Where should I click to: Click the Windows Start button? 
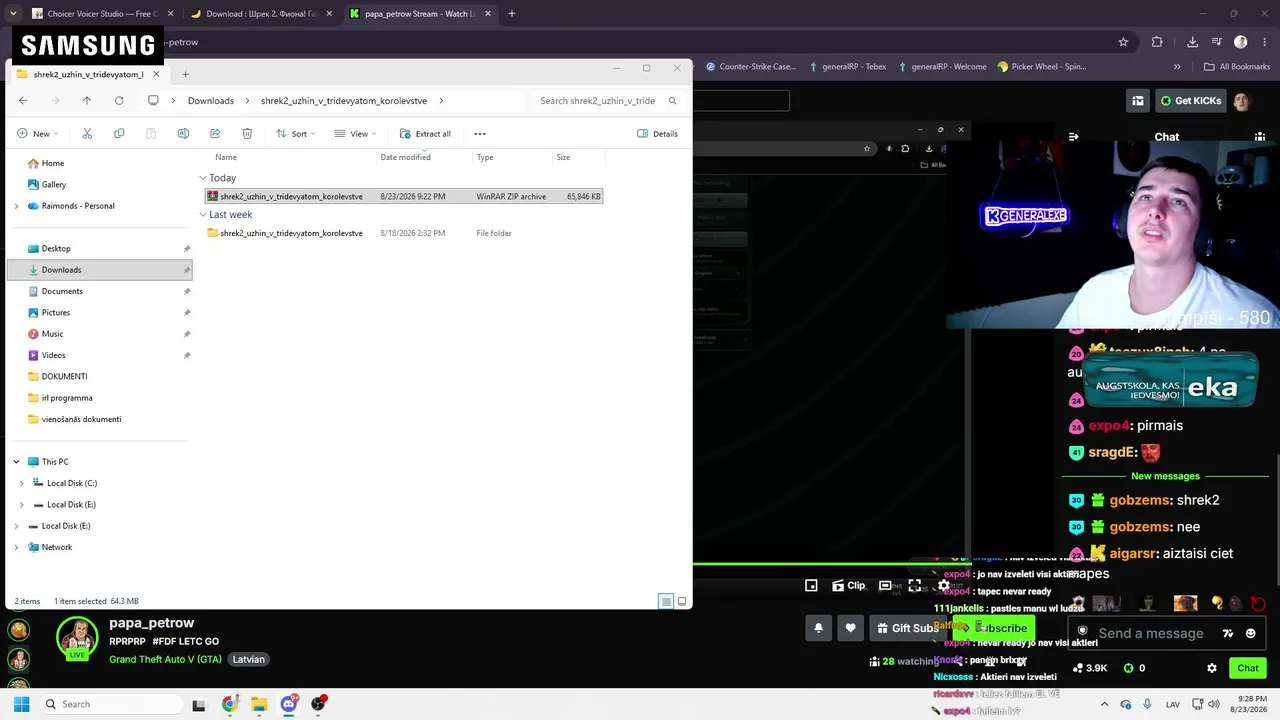[21, 704]
